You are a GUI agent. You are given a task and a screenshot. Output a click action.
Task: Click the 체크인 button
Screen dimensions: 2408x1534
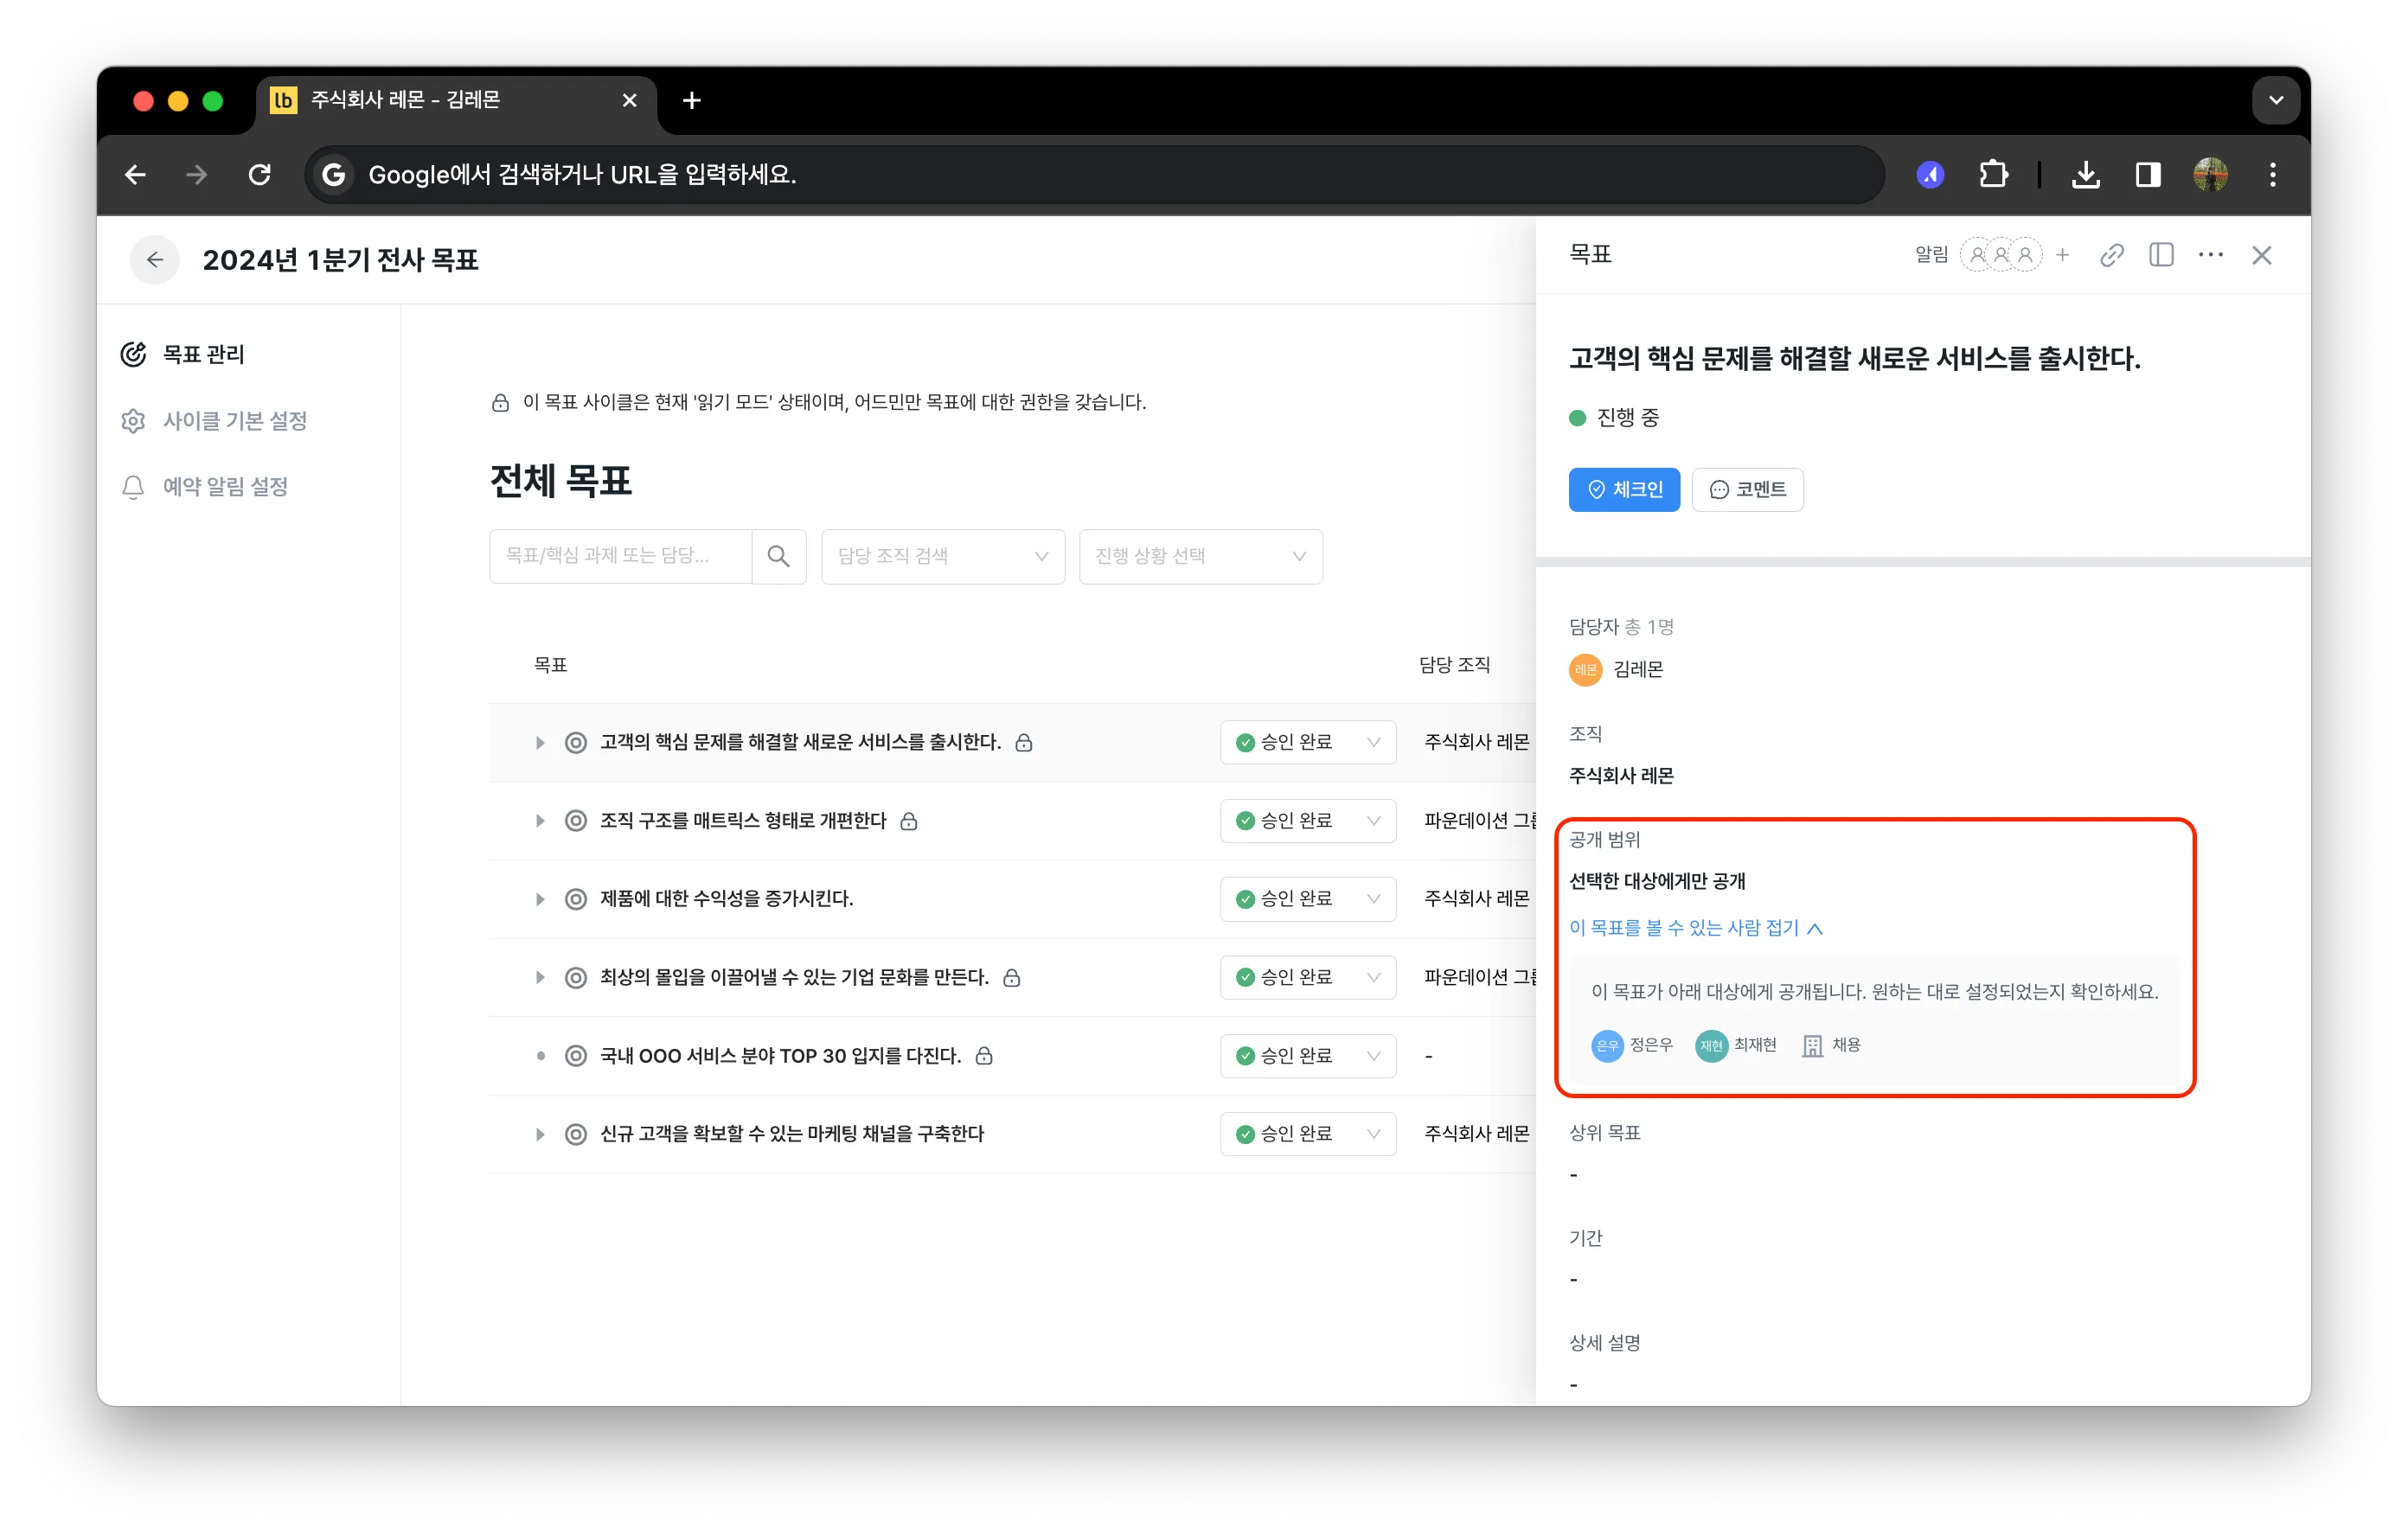(x=1624, y=490)
